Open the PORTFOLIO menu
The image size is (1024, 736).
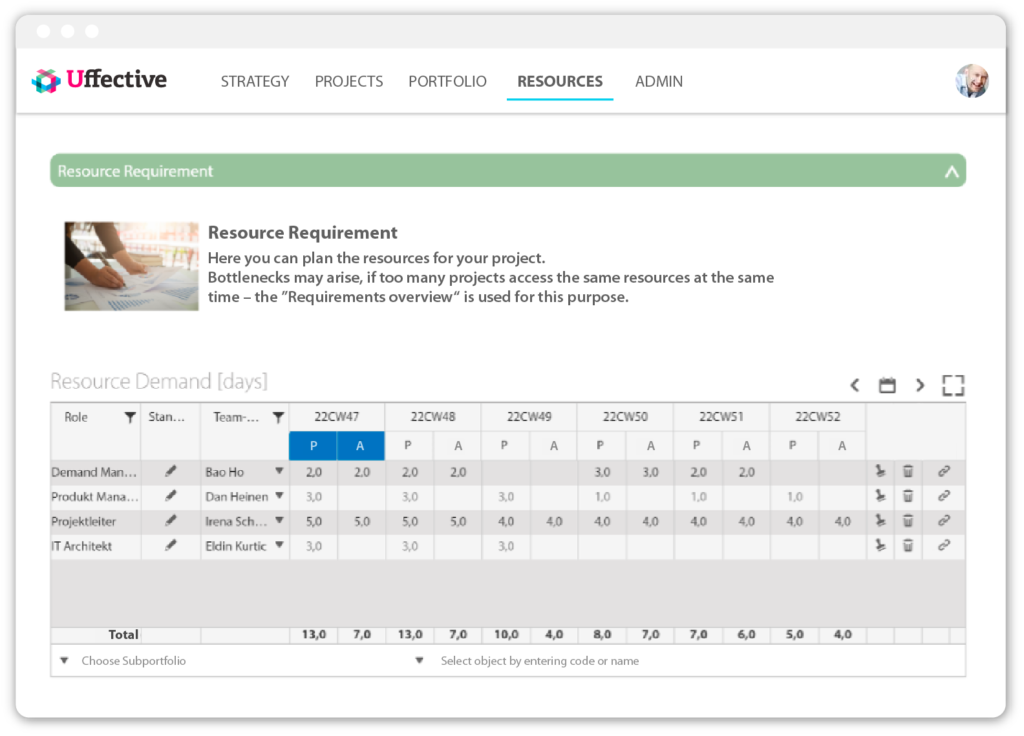(x=447, y=82)
